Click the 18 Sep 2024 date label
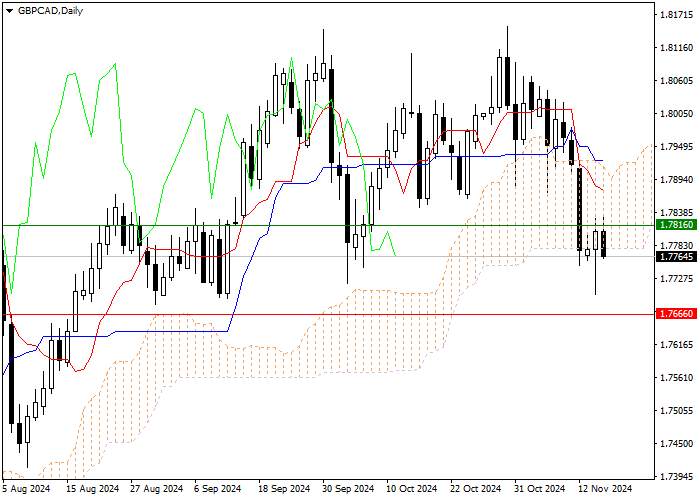 point(285,489)
